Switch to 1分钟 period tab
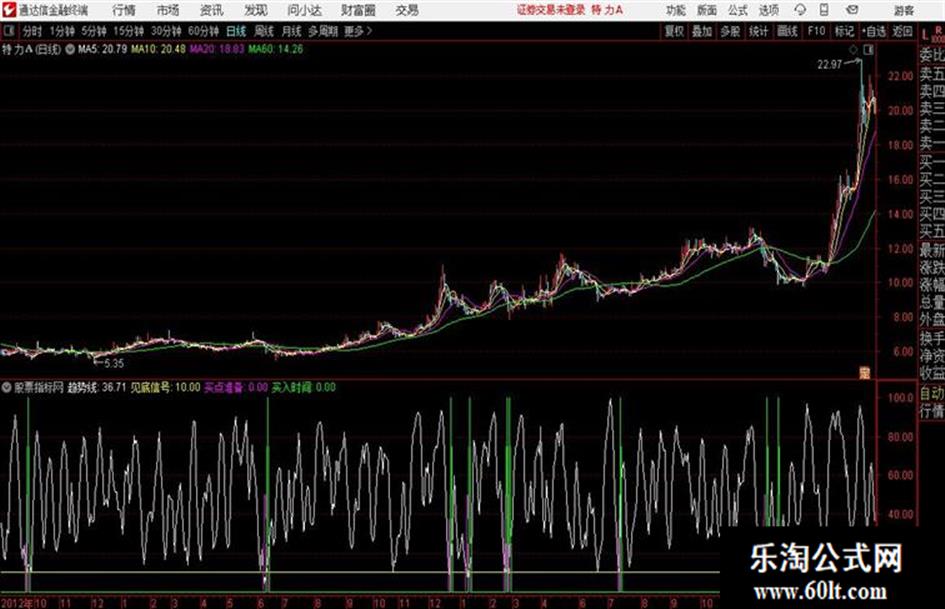The image size is (945, 609). pyautogui.click(x=62, y=31)
